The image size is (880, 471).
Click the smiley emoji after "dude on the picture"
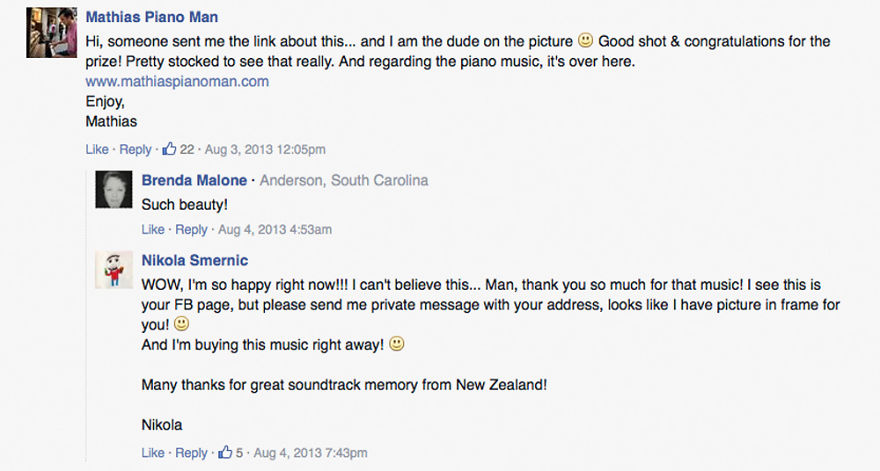coord(585,42)
